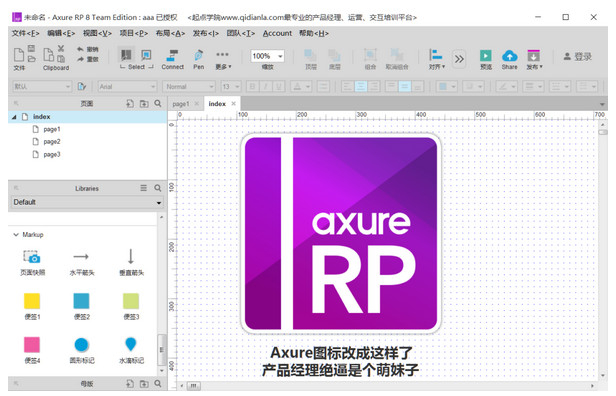Image resolution: width=616 pixels, height=396 pixels.
Task: Switch to the page1 tab
Action: 181,104
